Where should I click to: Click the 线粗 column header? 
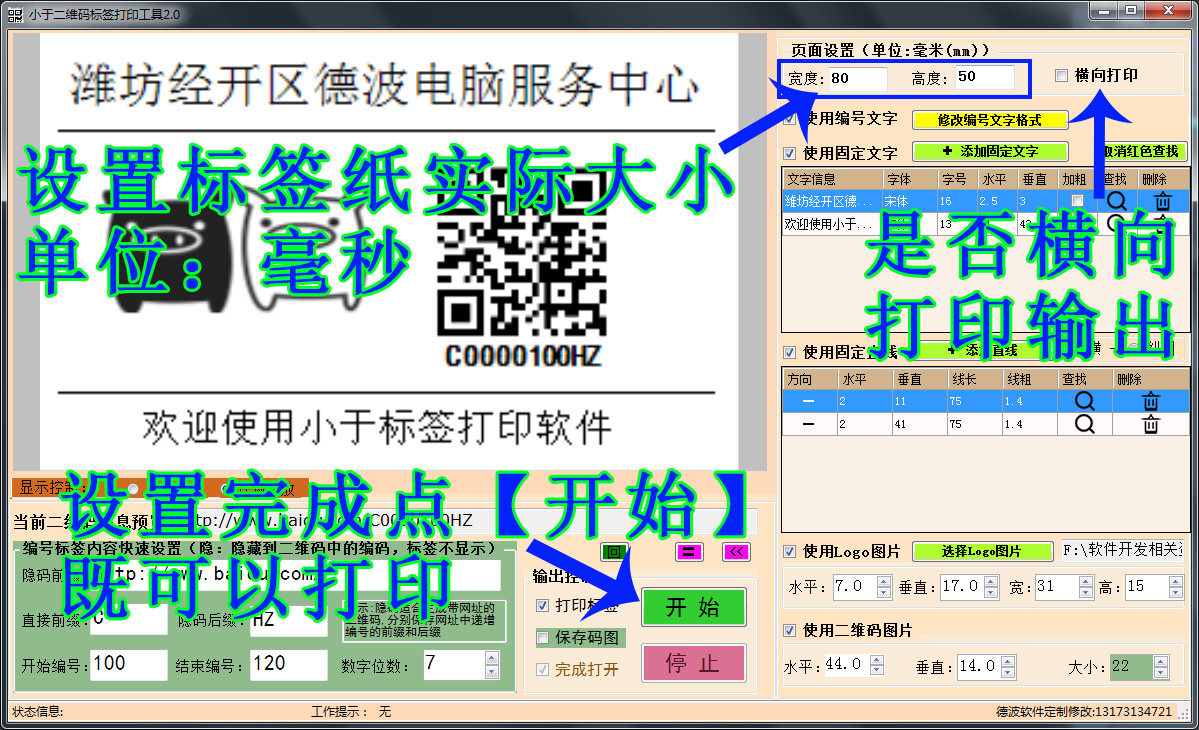pyautogui.click(x=1030, y=379)
